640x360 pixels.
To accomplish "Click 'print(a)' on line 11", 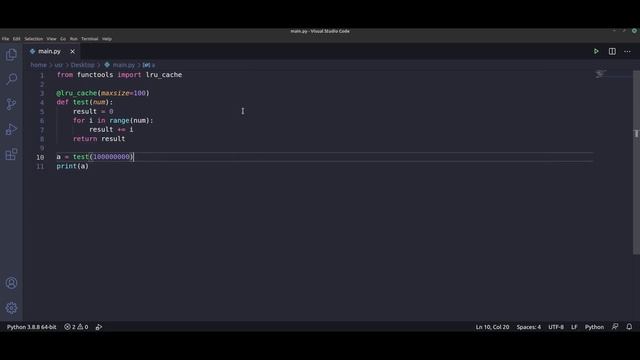I will pos(73,166).
